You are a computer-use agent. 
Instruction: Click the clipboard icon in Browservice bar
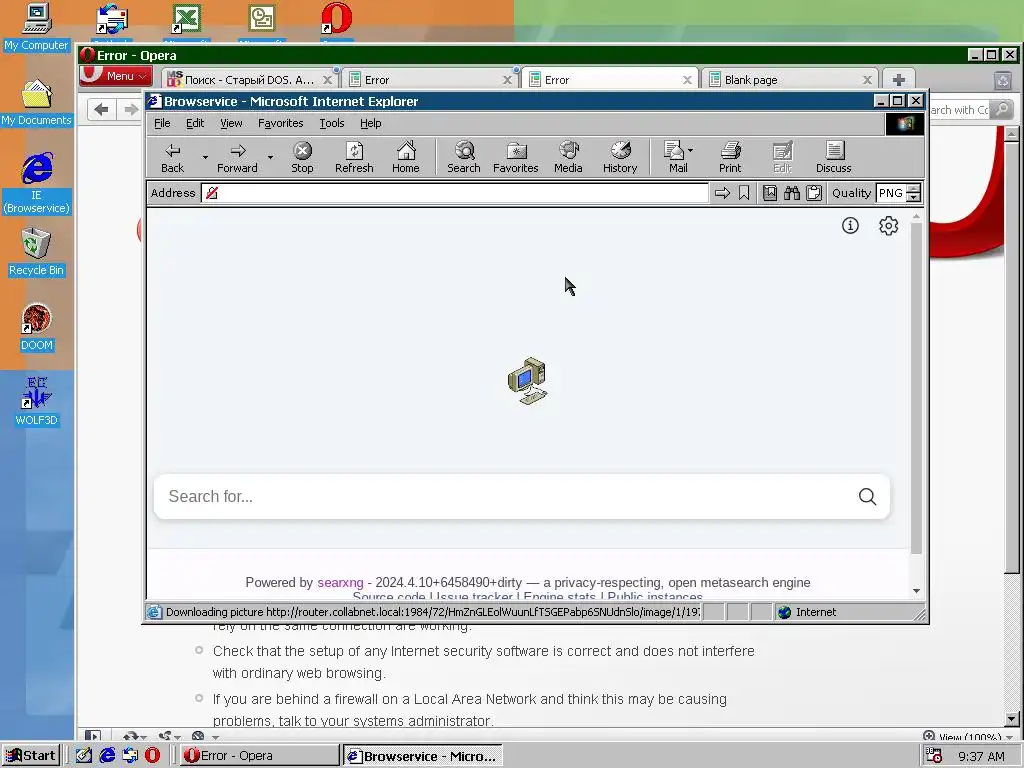[x=814, y=193]
